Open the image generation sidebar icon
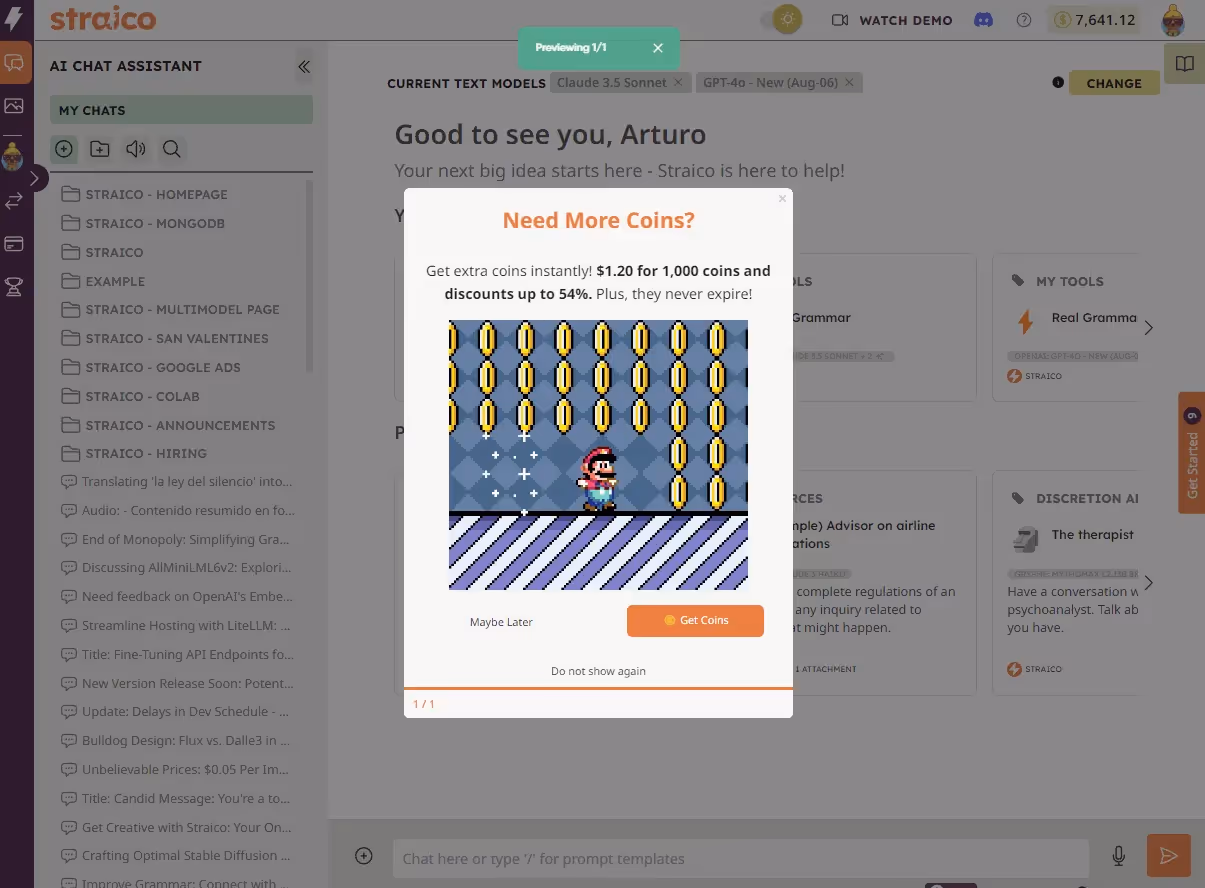This screenshot has height=888, width=1205. [x=14, y=105]
